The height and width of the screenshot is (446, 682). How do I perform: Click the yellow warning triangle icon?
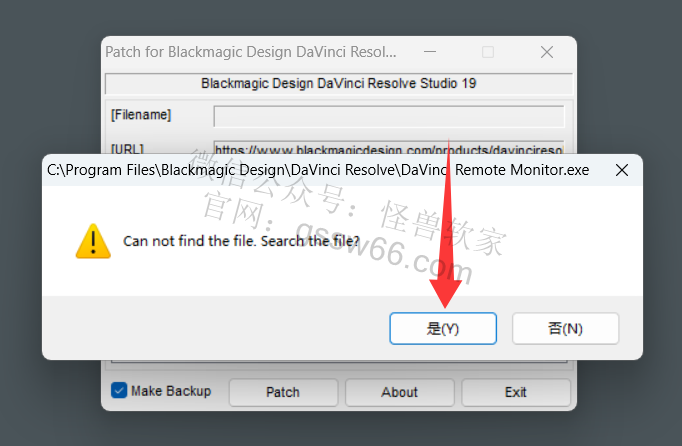[x=93, y=241]
